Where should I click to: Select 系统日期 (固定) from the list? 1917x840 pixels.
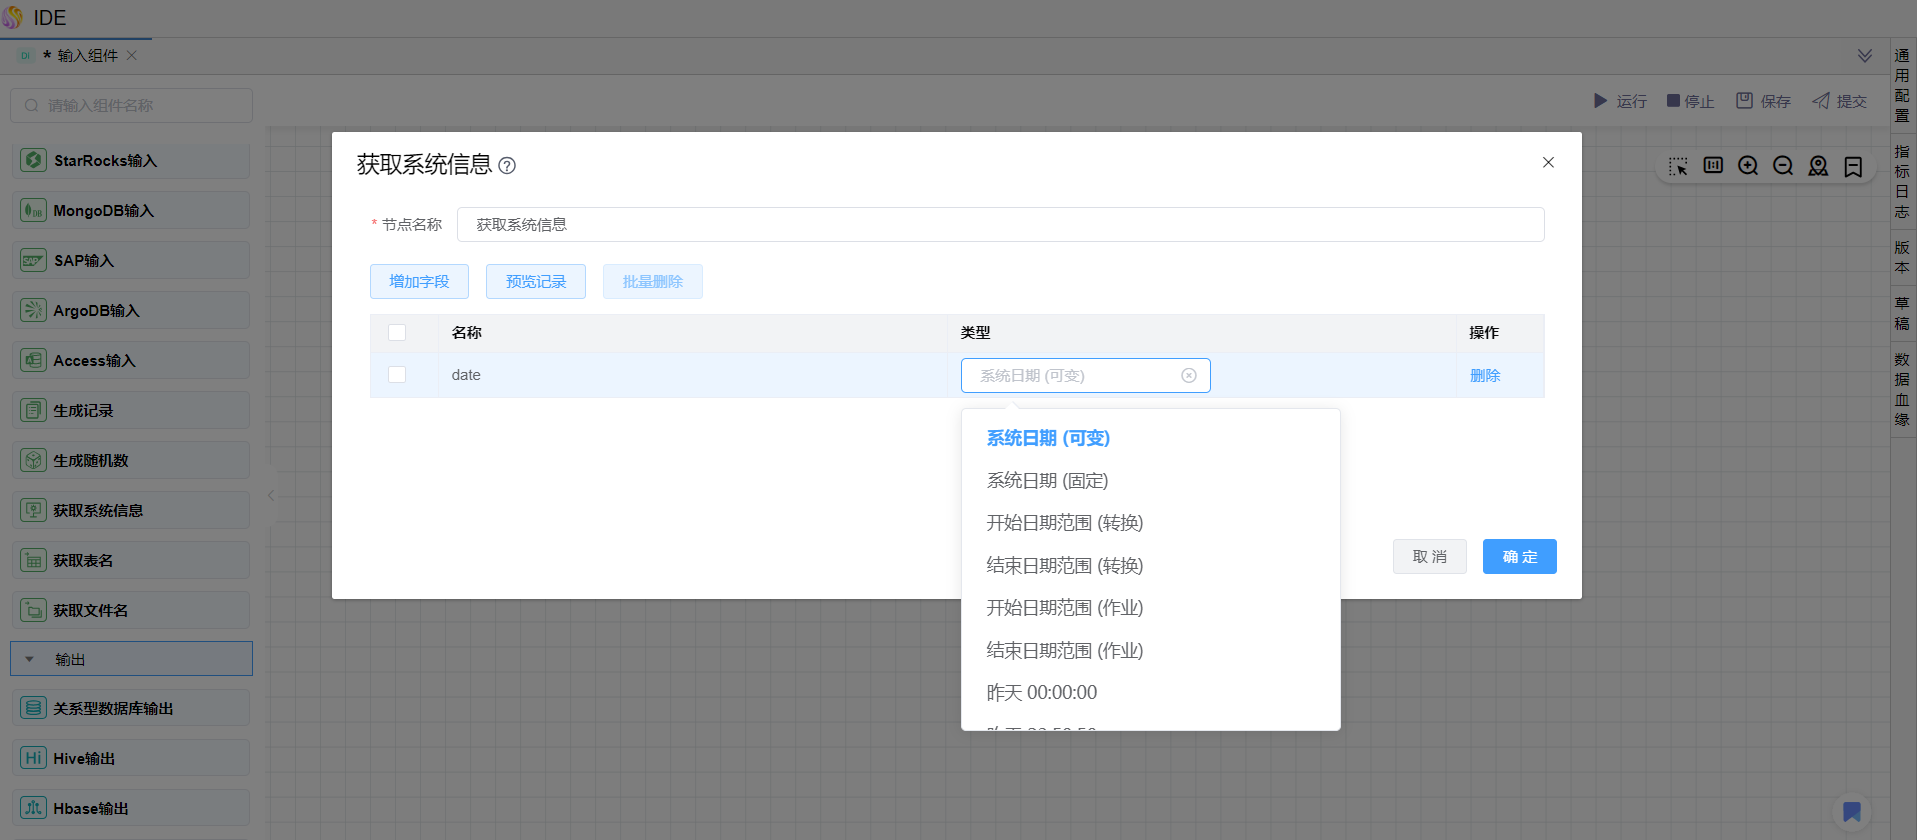pos(1047,481)
